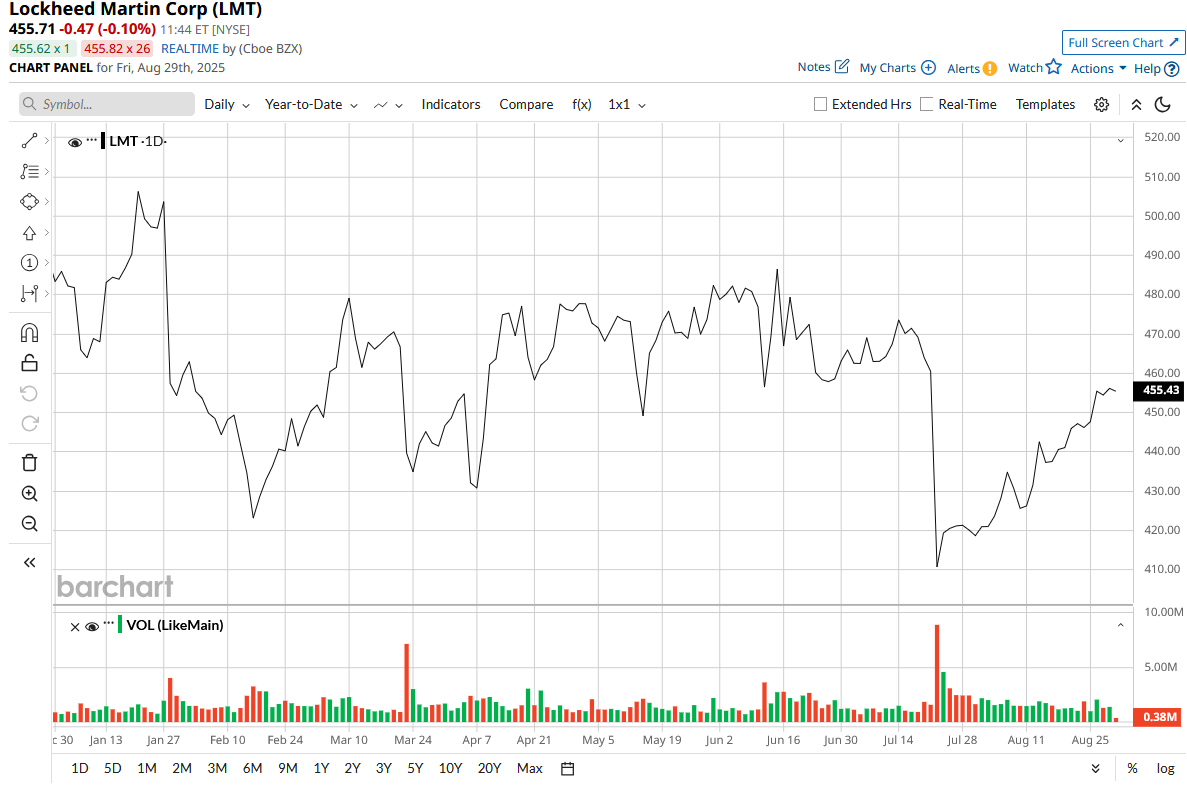
Task: Select the 10Y range button
Action: coord(450,768)
